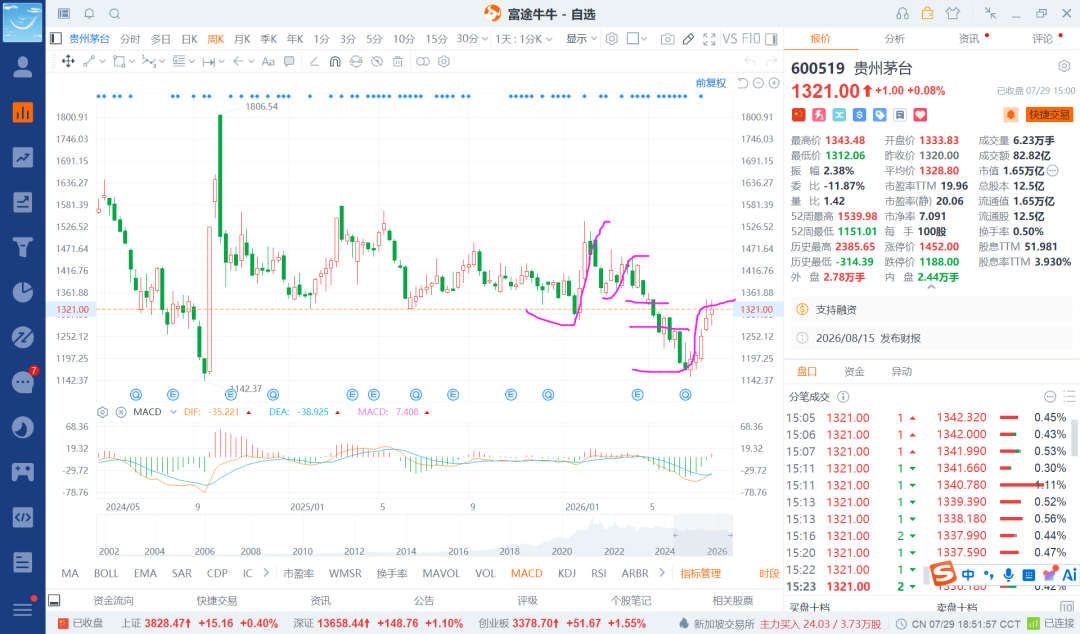Open the pie chart portfolio sidebar icon

pyautogui.click(x=23, y=292)
